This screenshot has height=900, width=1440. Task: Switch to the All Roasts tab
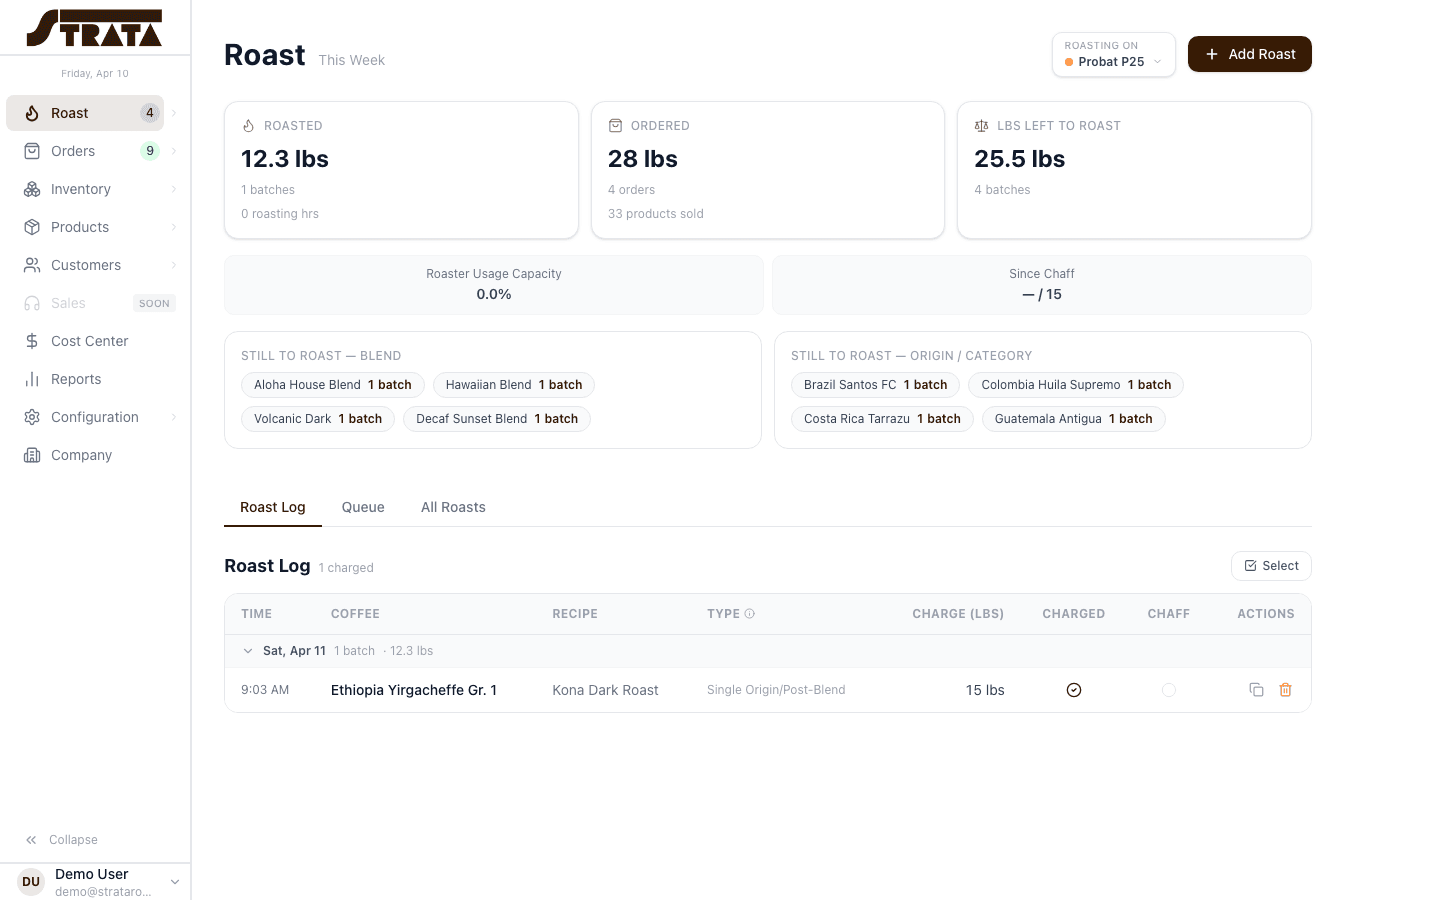(453, 507)
